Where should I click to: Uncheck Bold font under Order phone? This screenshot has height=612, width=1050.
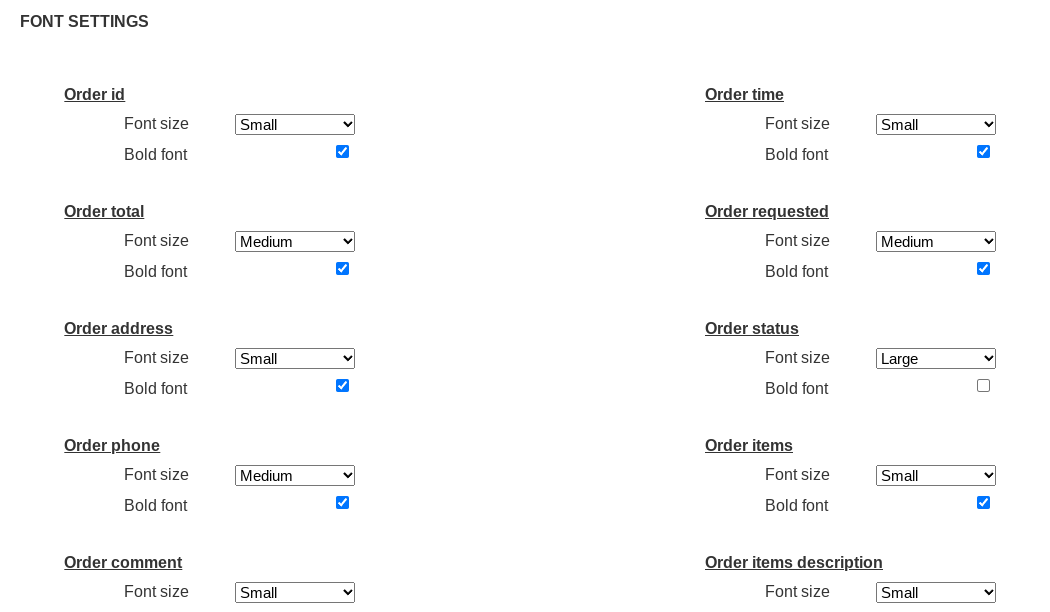tap(342, 503)
